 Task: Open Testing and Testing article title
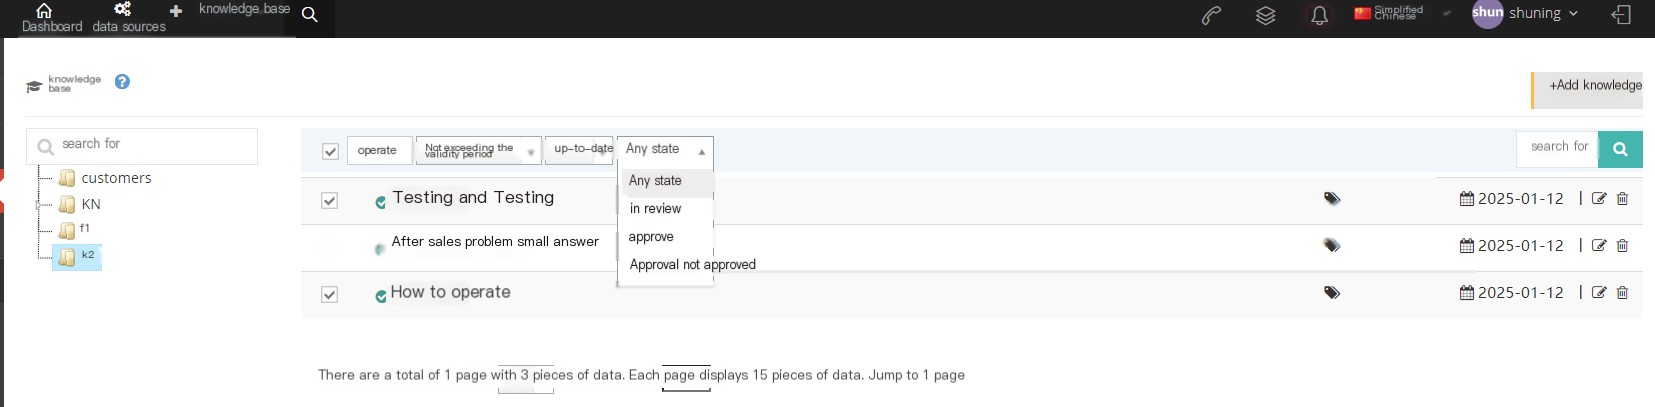tap(473, 198)
